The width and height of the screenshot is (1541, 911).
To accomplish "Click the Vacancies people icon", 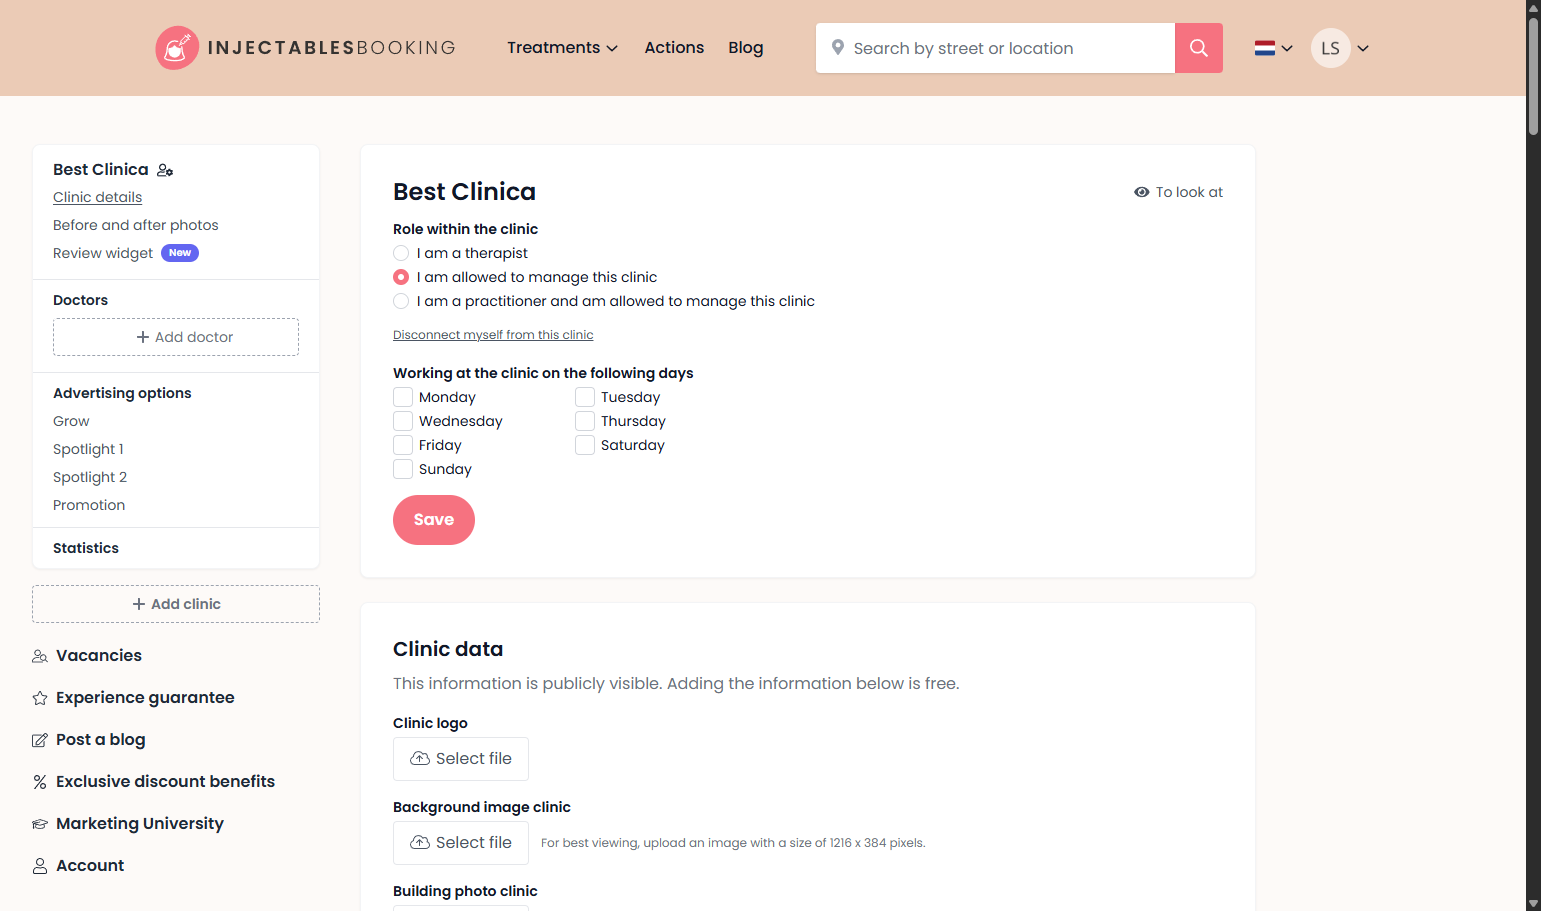I will pos(40,656).
